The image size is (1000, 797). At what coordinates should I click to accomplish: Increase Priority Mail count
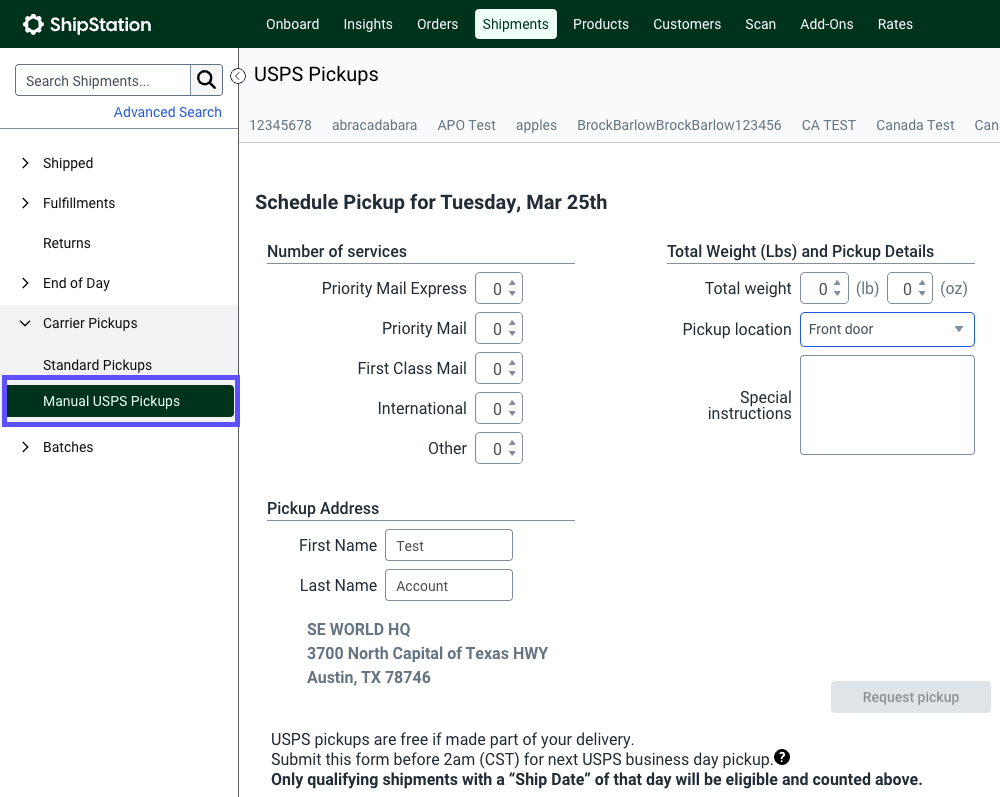click(x=512, y=323)
